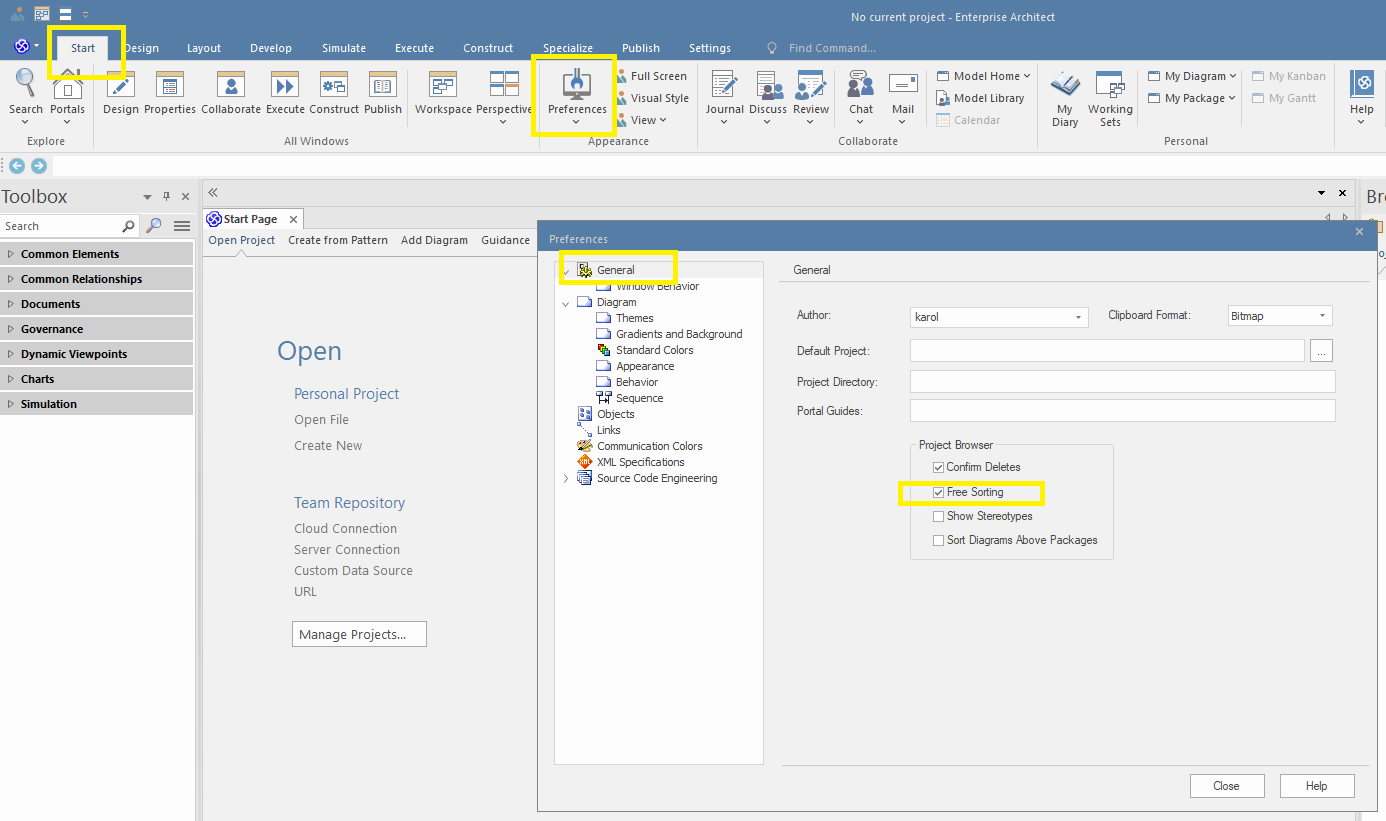Viewport: 1386px width, 821px height.
Task: Open the Mail icon
Action: point(903,97)
